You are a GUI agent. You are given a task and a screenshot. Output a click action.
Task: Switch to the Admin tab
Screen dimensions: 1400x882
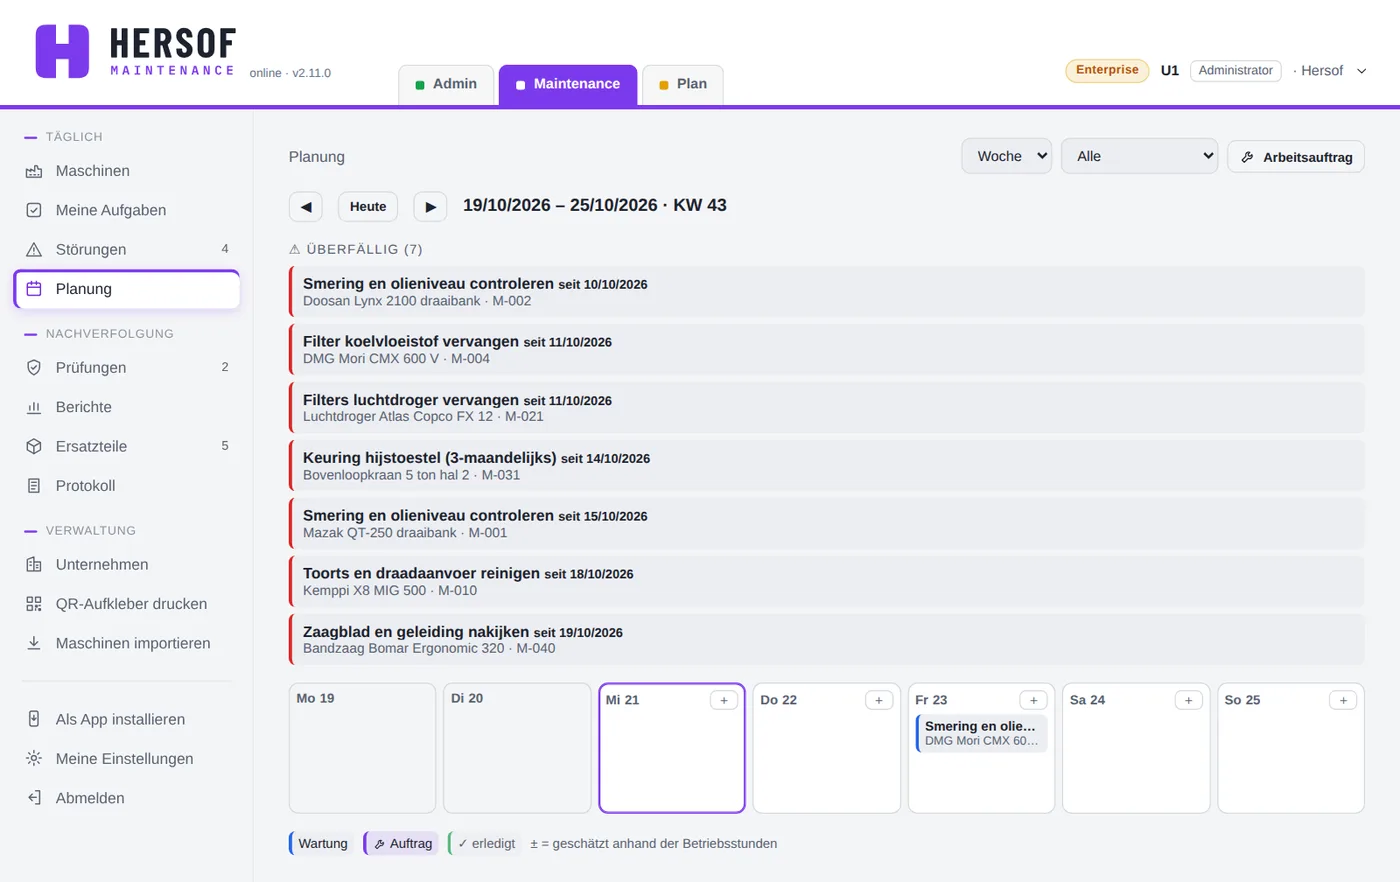coord(446,84)
